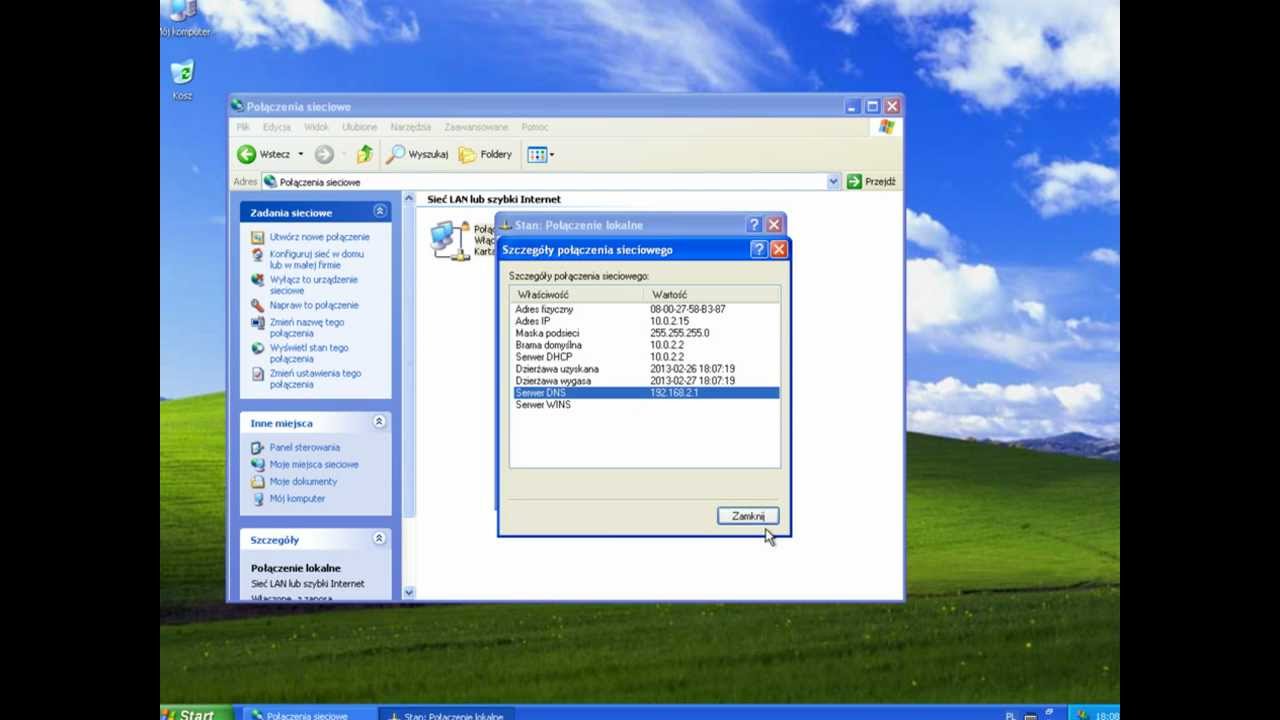
Task: Open the Ulubione menu
Action: (359, 127)
